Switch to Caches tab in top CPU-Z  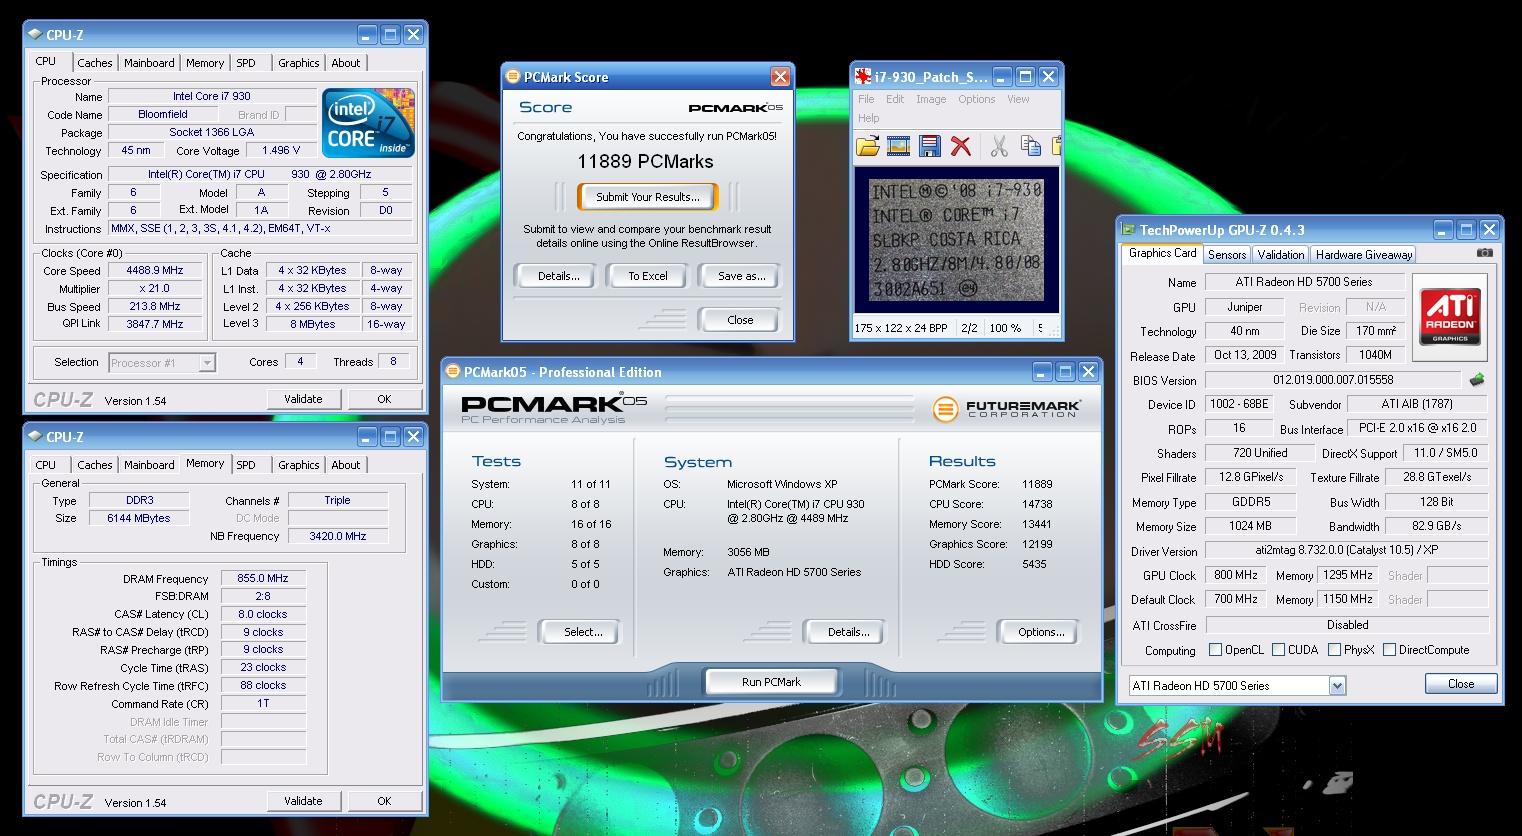pos(95,63)
